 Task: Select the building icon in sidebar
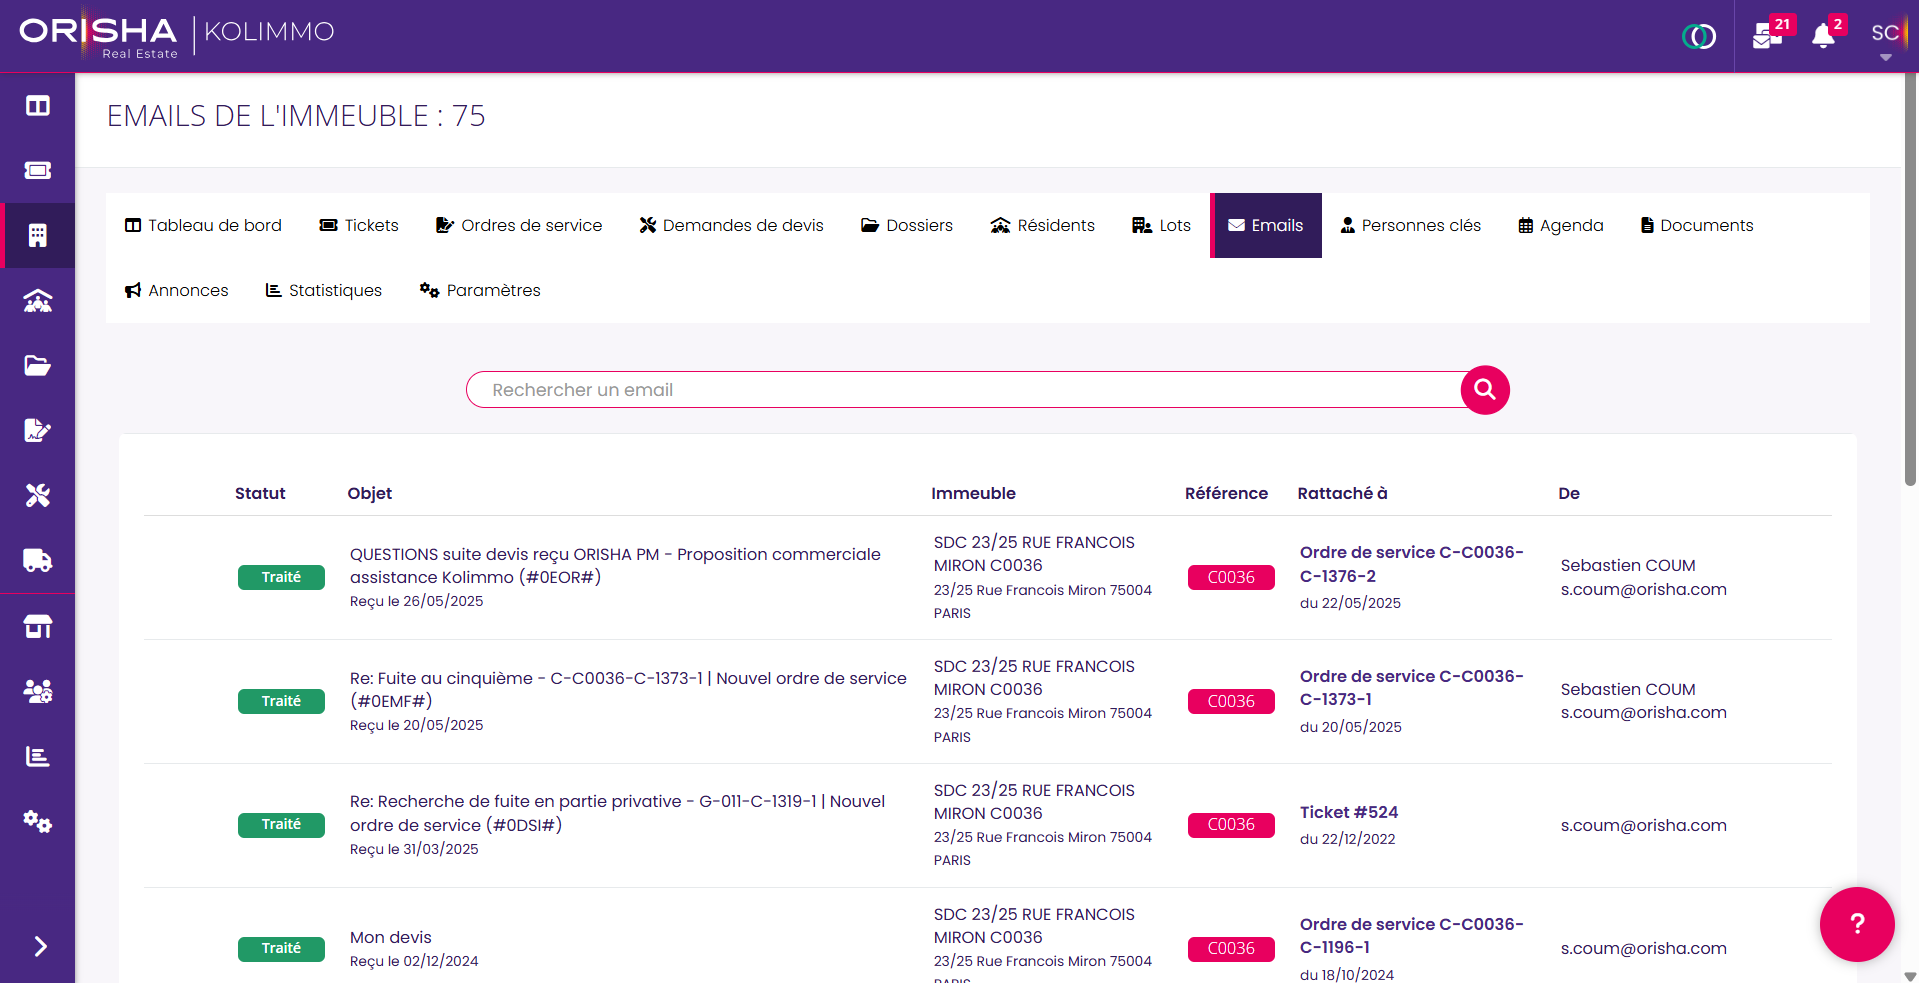38,236
